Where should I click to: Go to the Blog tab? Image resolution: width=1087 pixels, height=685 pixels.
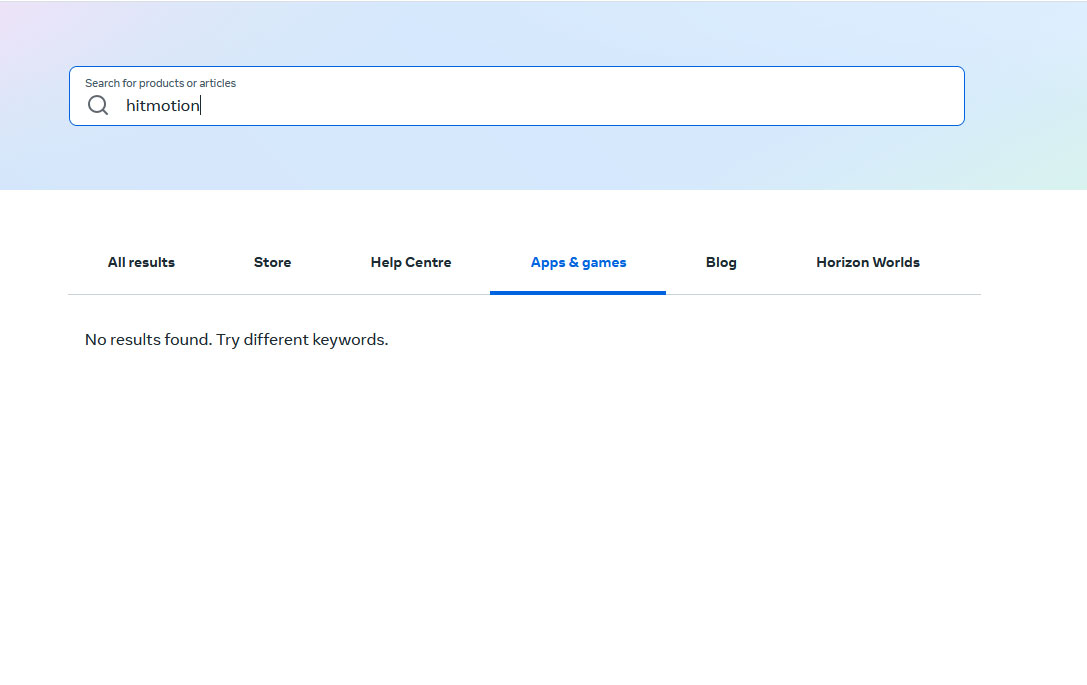click(721, 263)
